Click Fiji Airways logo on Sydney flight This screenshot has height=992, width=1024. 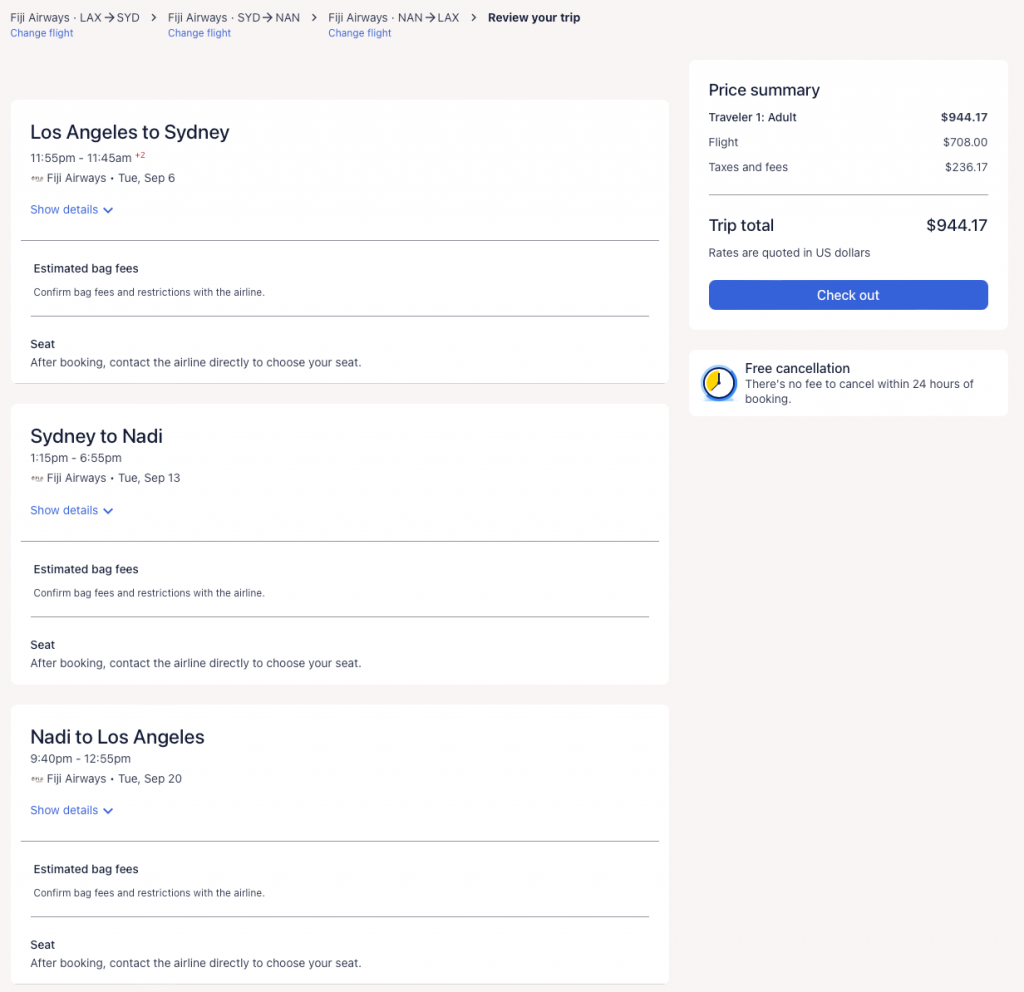(37, 179)
